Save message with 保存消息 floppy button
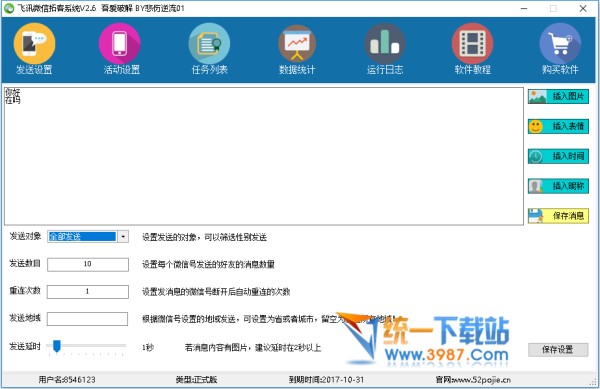The image size is (600, 389). (558, 216)
